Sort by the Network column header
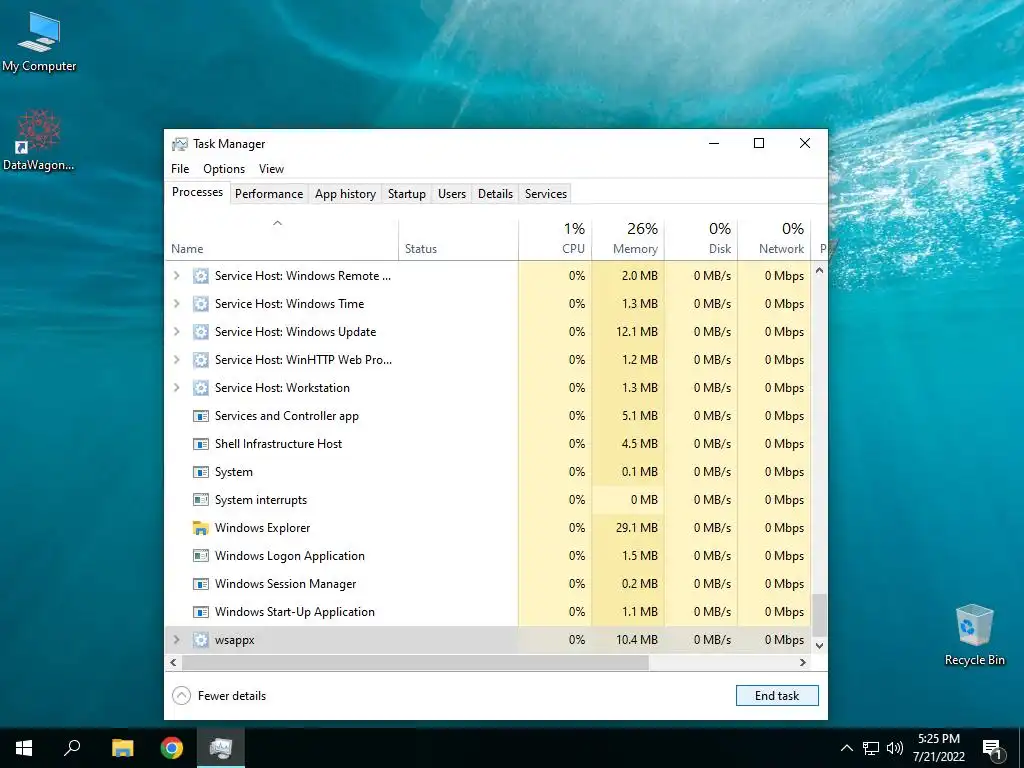Image resolution: width=1024 pixels, height=768 pixels. coord(775,239)
